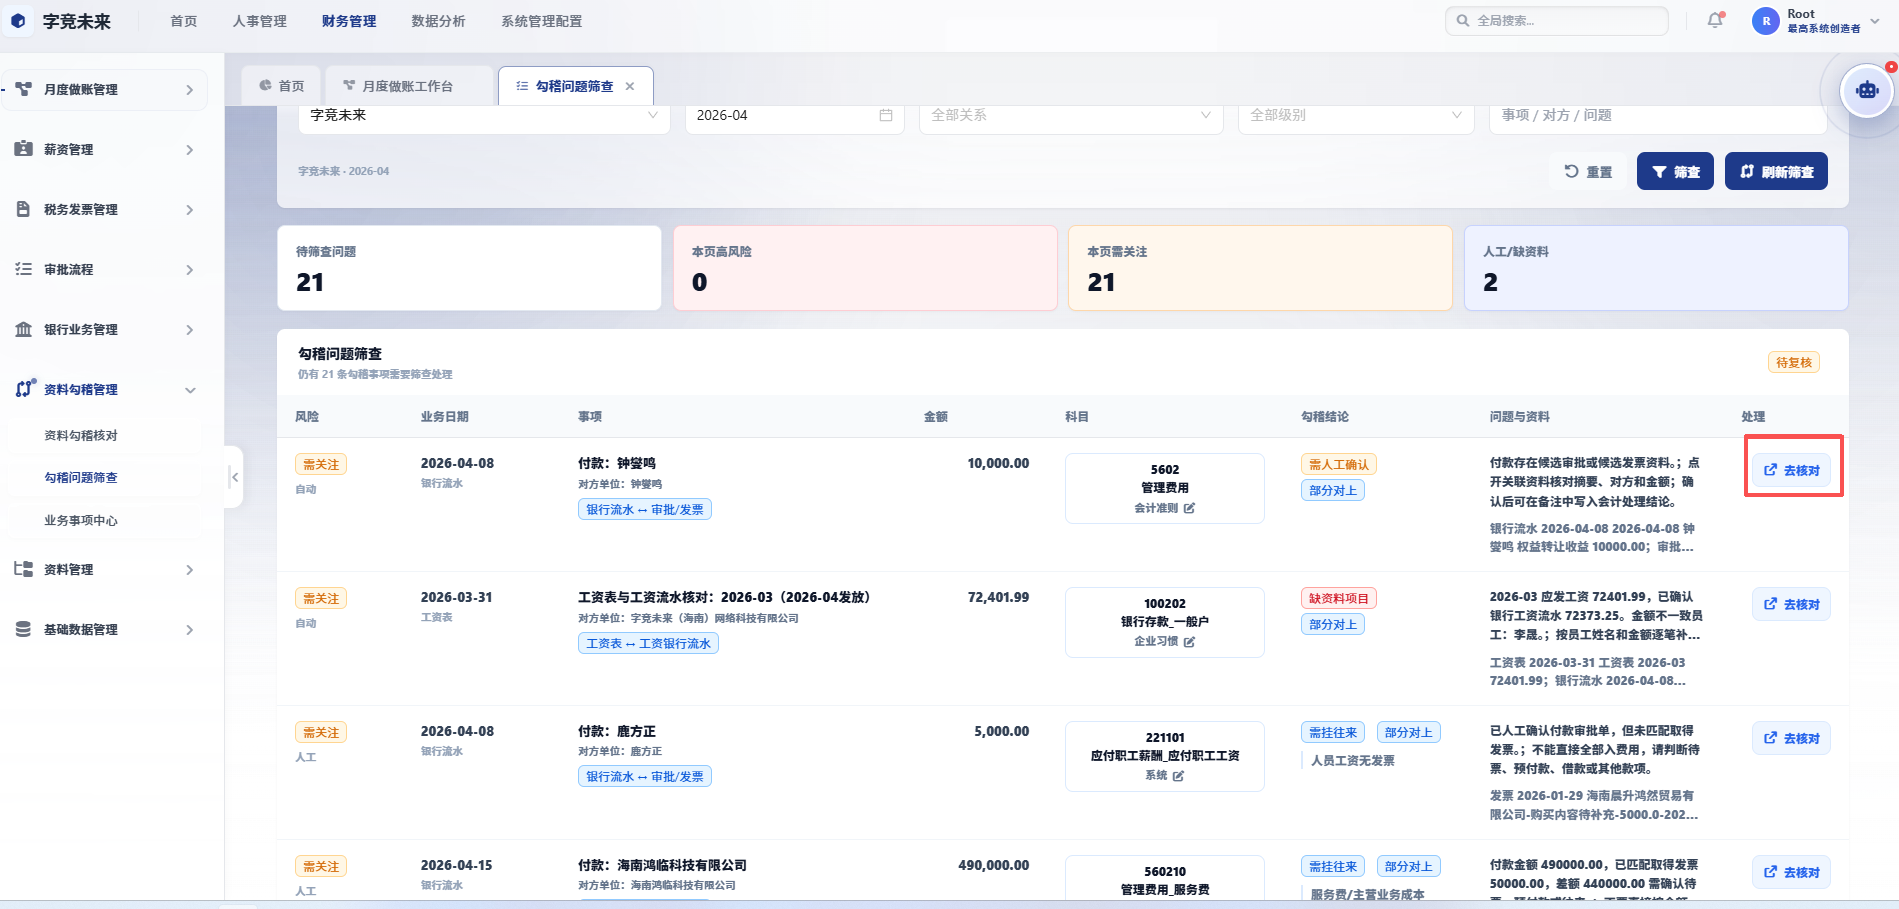
Task: Open 系统管理配置 in top navigation
Action: tap(541, 21)
